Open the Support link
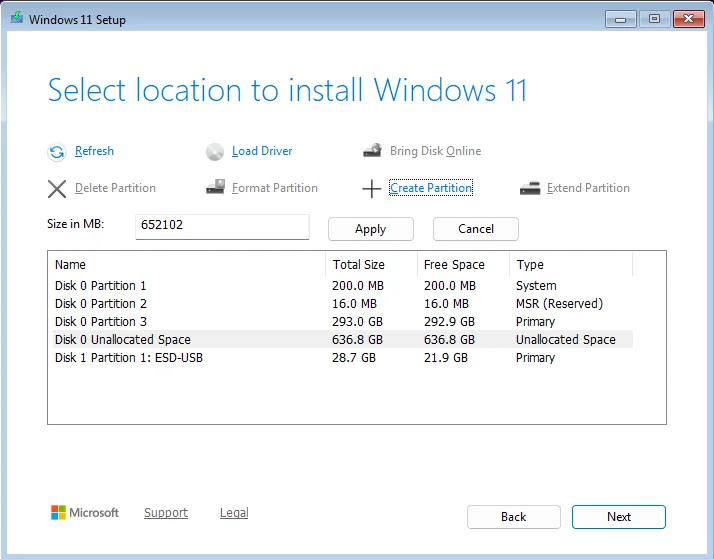This screenshot has height=559, width=714. pos(166,513)
